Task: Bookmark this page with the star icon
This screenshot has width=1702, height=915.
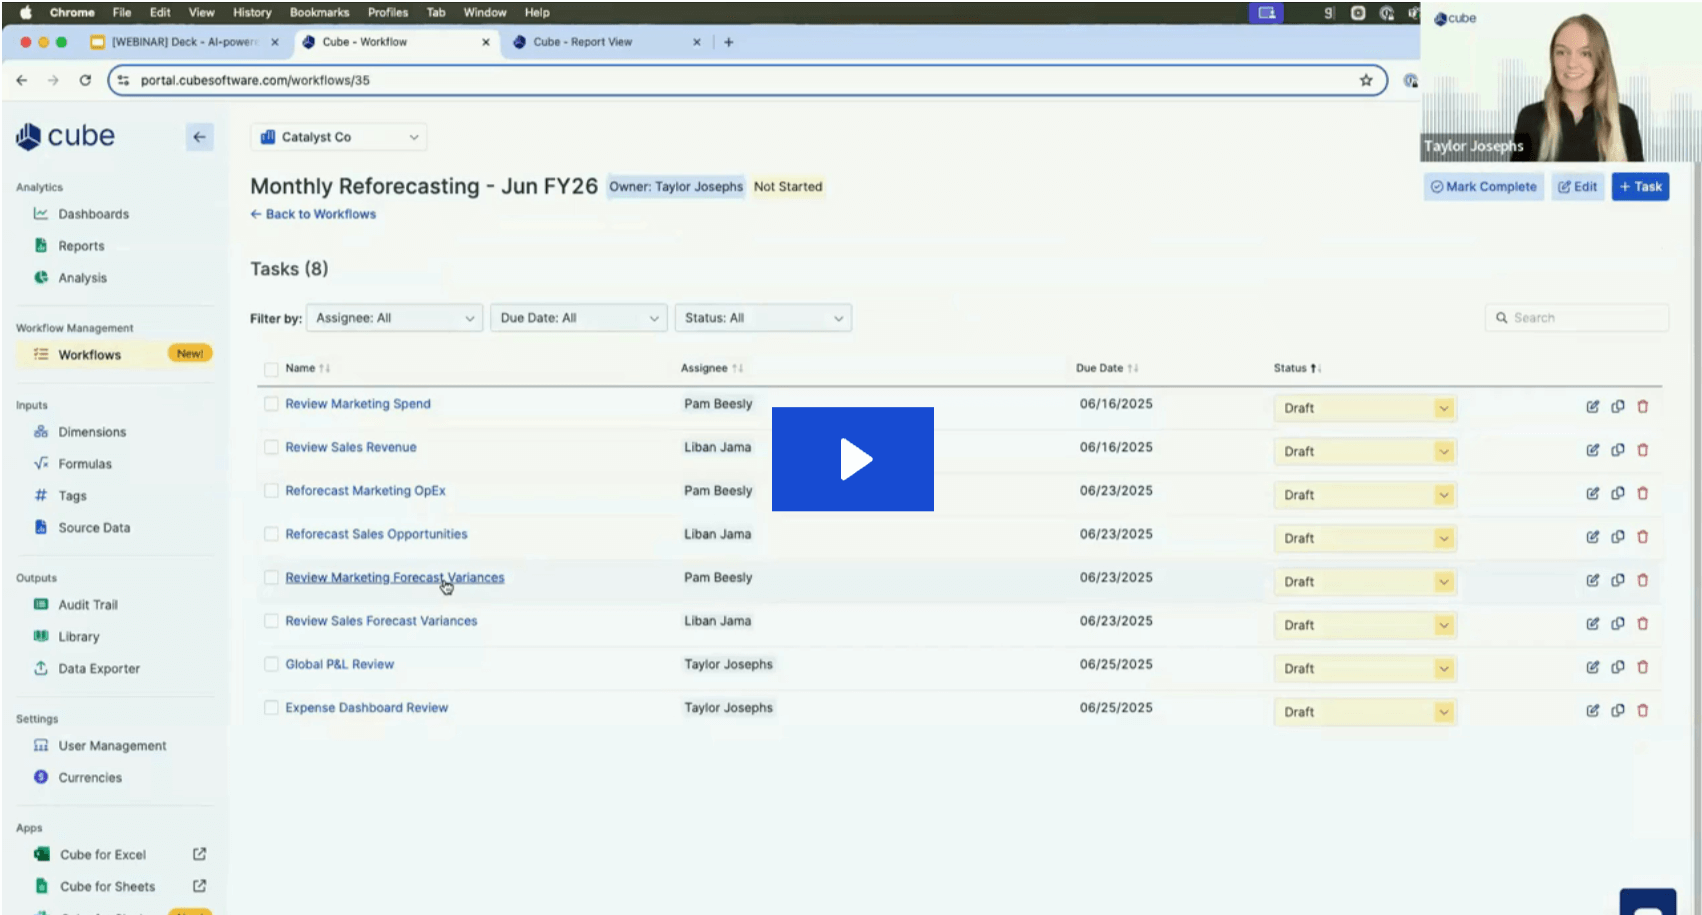Action: coord(1365,80)
